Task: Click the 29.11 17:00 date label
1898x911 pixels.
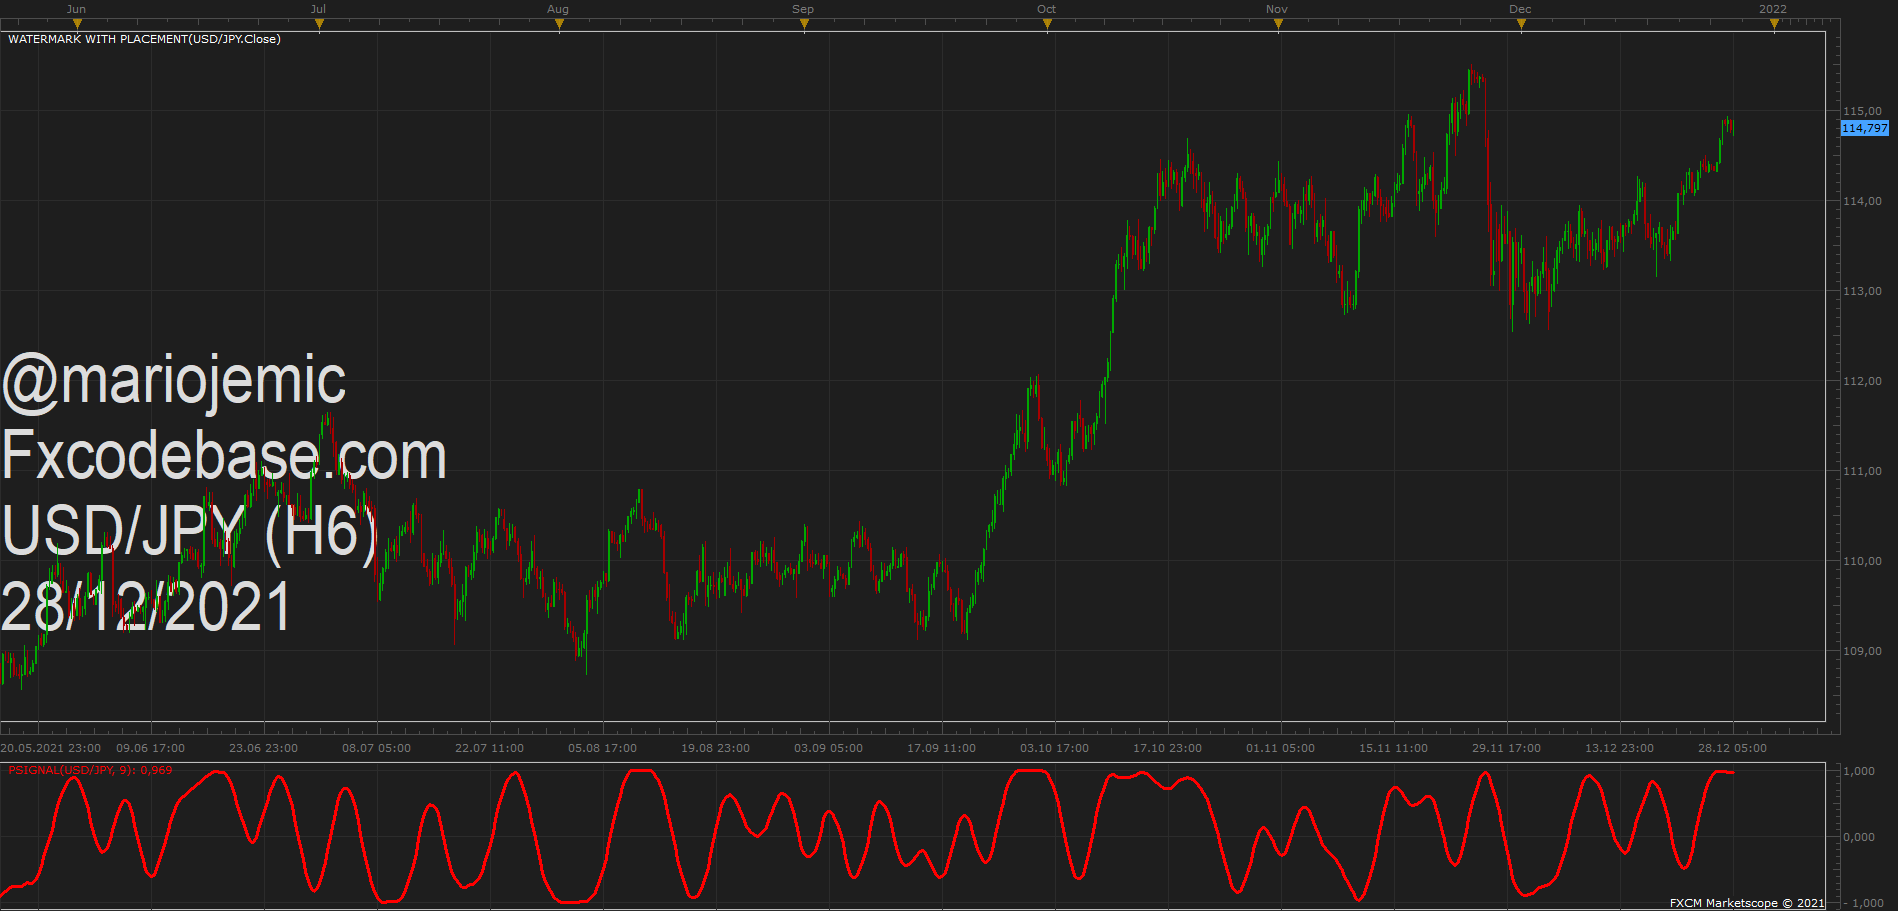Action: click(1507, 748)
